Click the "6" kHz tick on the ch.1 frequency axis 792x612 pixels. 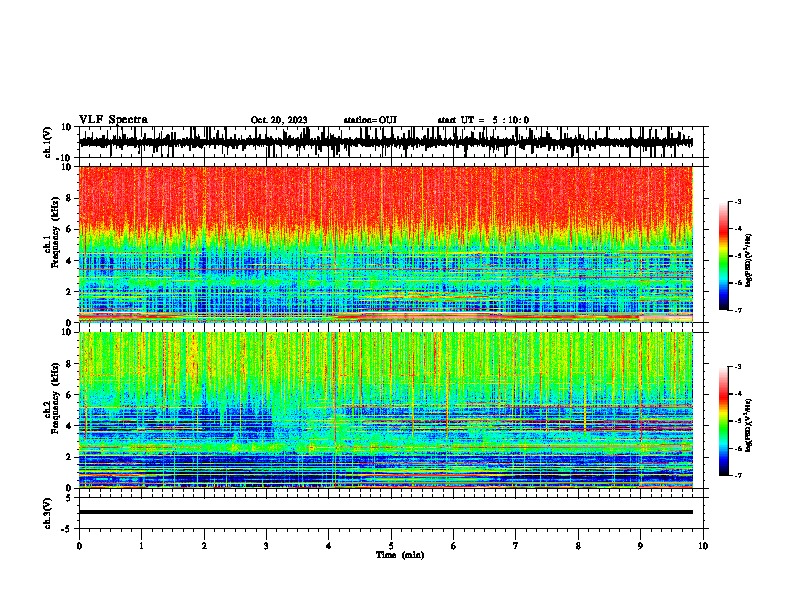tap(69, 229)
